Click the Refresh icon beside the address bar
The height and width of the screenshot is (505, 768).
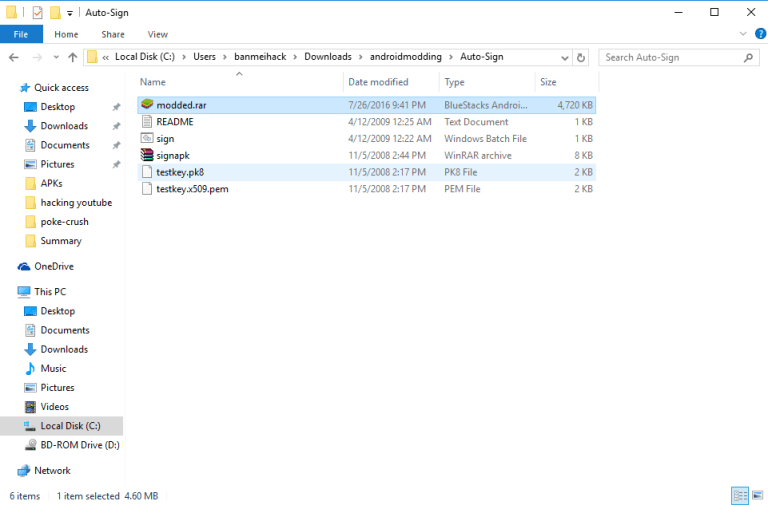581,57
